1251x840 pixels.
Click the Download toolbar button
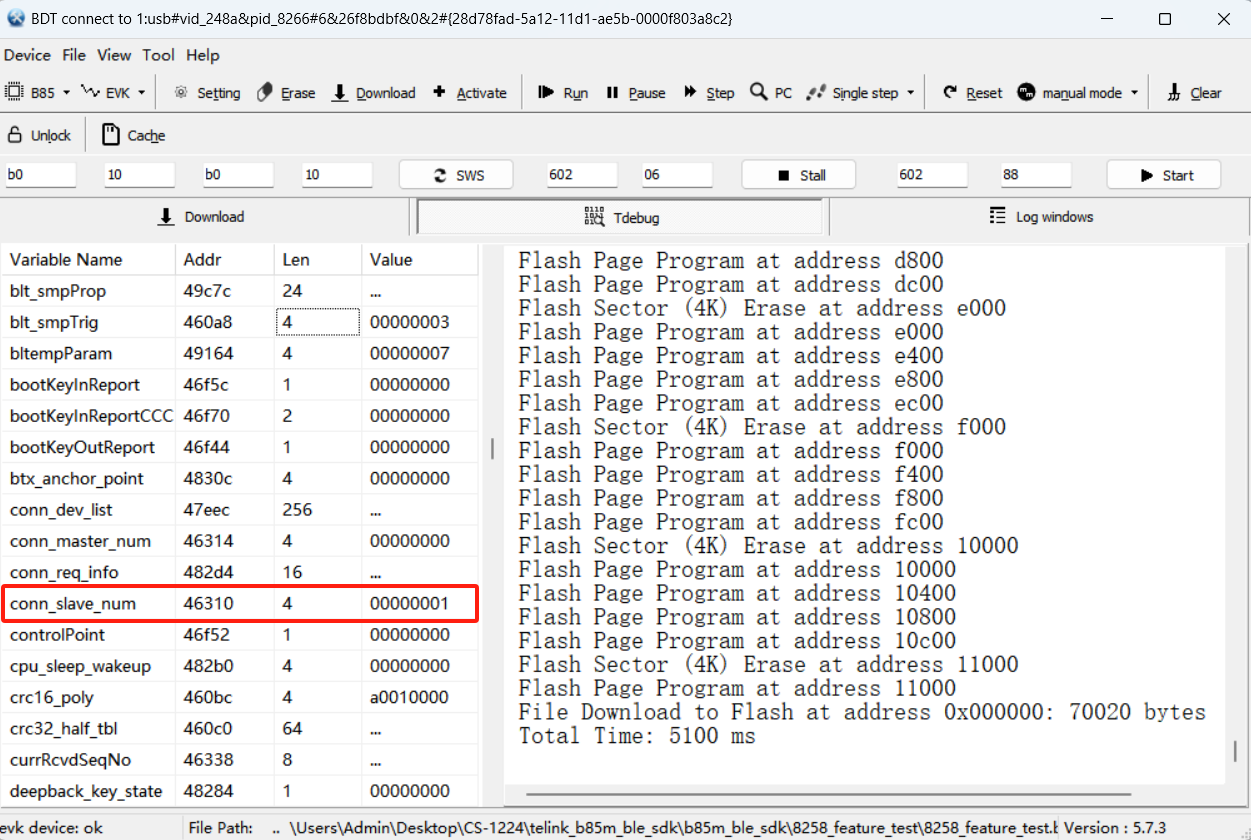pyautogui.click(x=374, y=92)
